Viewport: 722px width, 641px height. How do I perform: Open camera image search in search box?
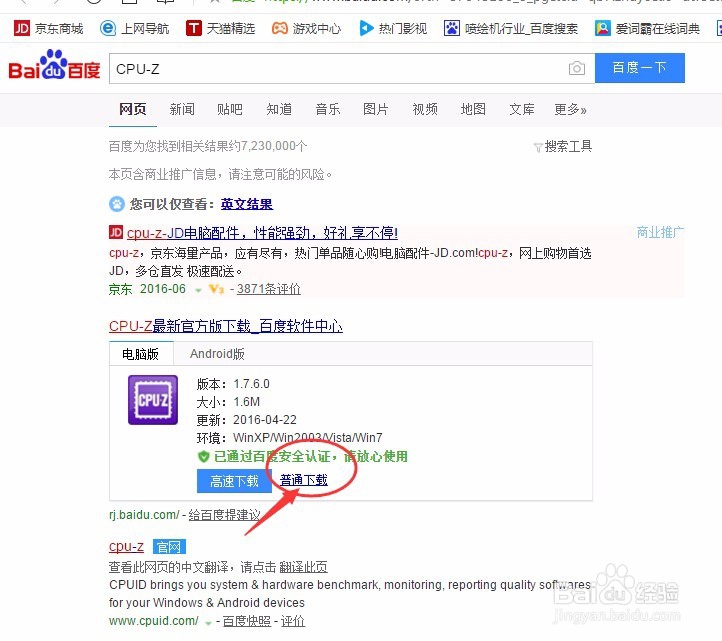click(576, 68)
